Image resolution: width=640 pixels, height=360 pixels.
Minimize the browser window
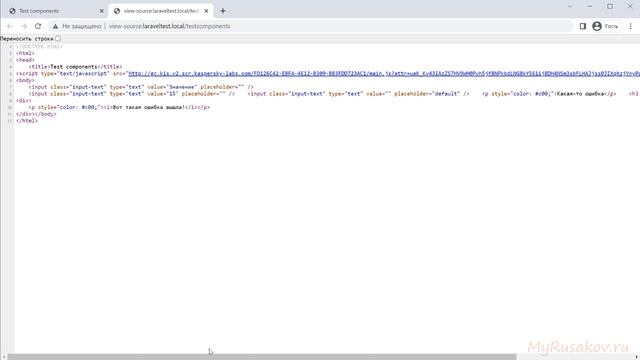590,6
